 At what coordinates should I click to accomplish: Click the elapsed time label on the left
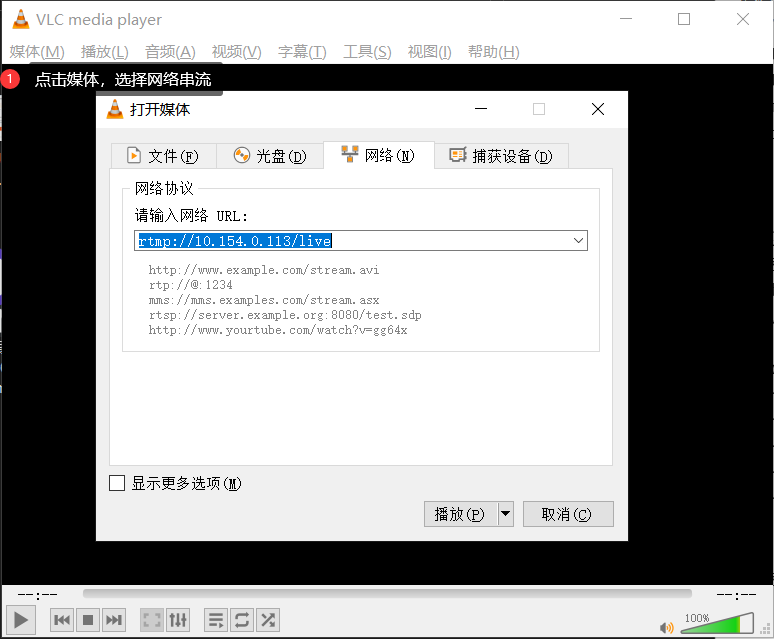38,595
